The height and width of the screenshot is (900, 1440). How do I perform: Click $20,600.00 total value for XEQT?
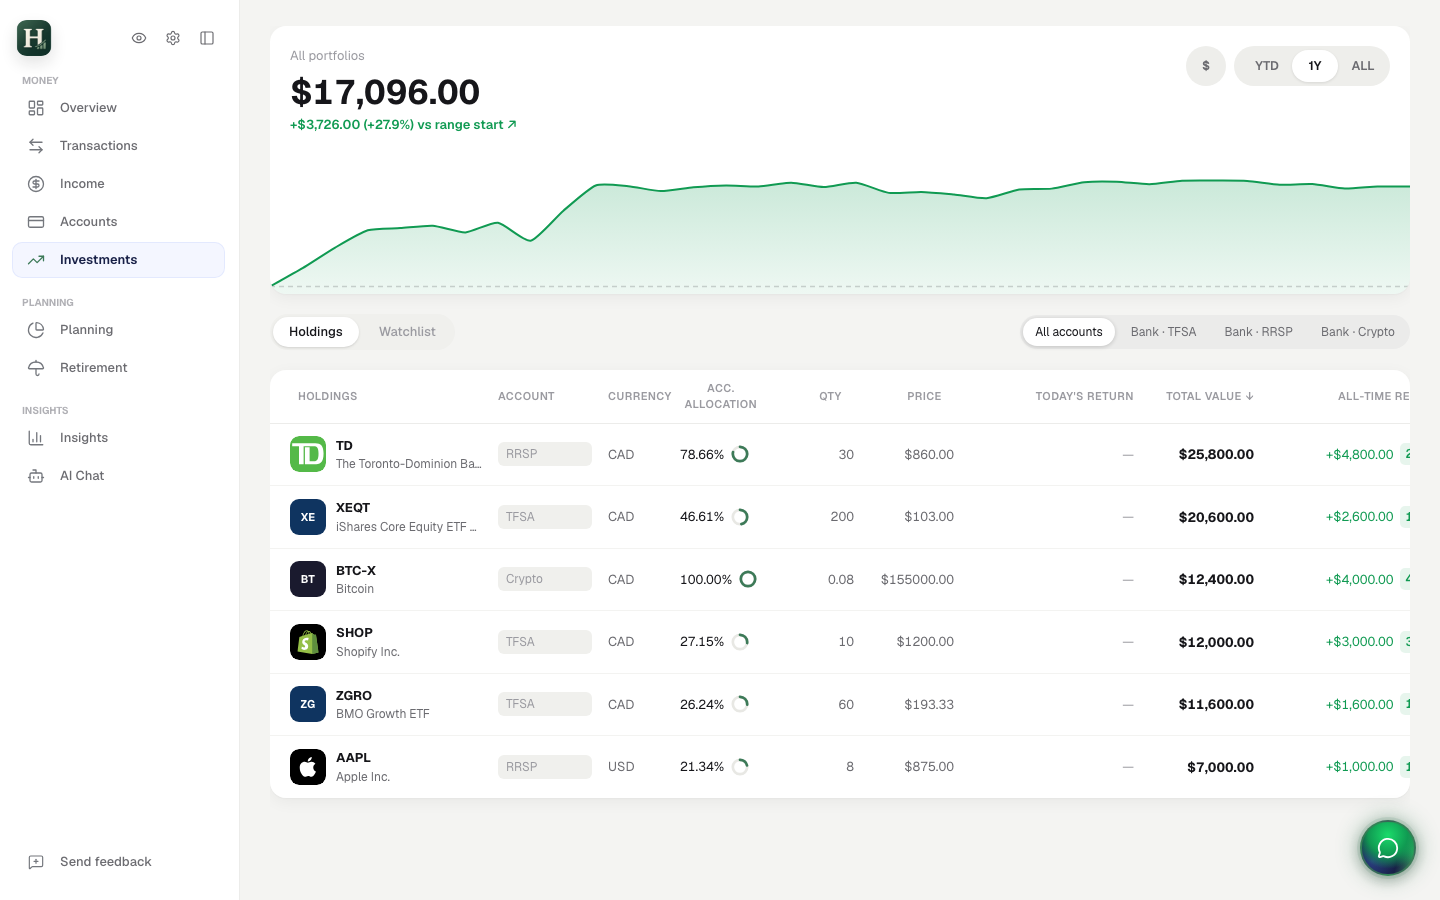pos(1216,517)
